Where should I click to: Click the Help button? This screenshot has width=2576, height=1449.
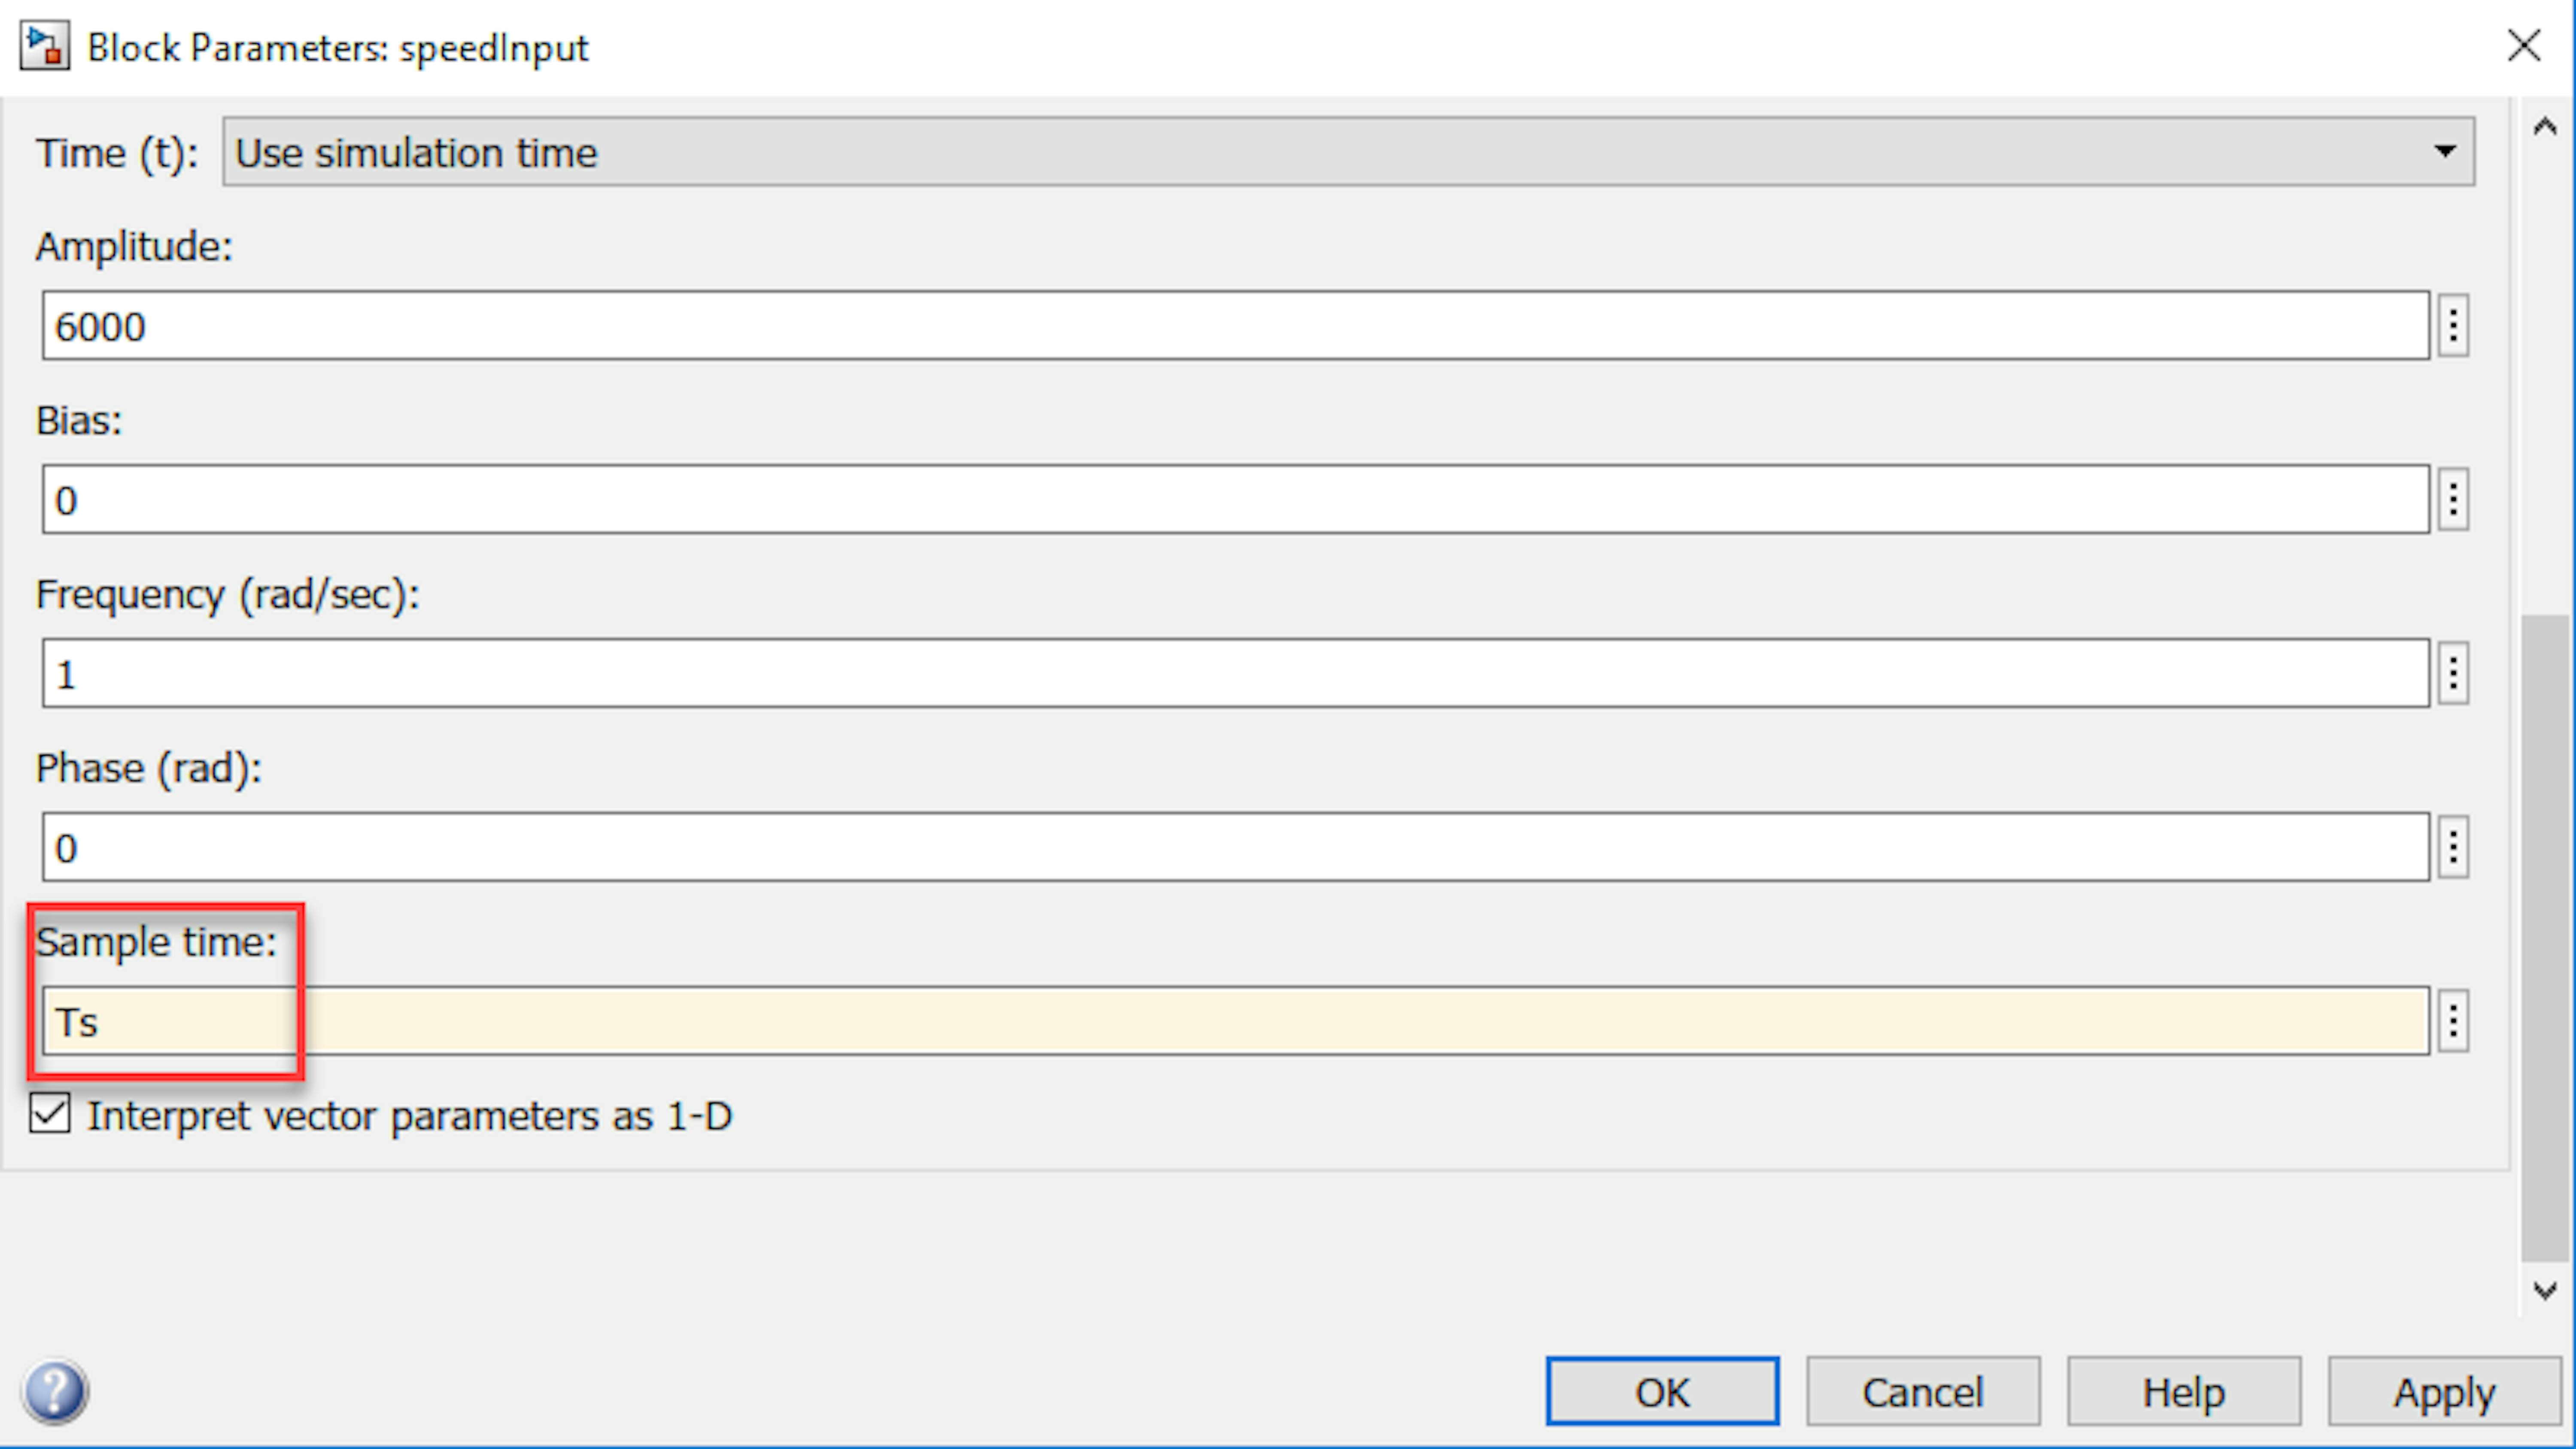[2184, 1392]
